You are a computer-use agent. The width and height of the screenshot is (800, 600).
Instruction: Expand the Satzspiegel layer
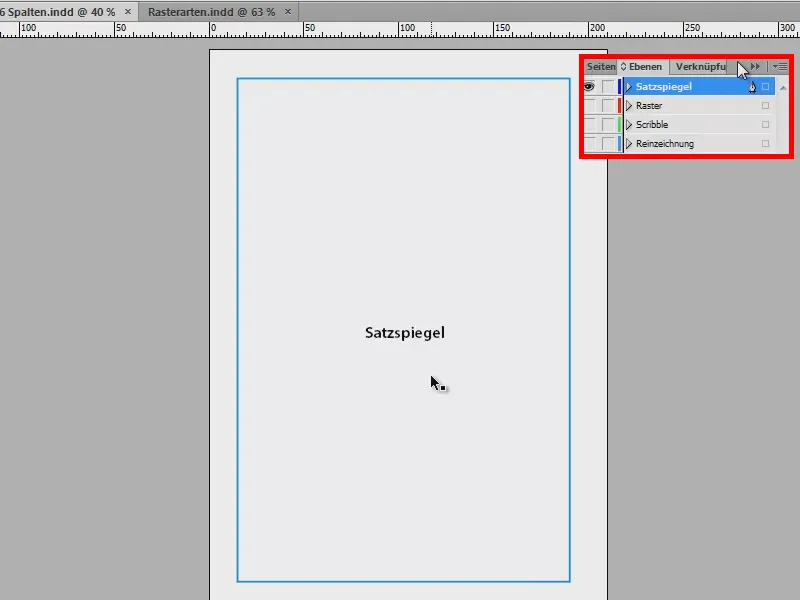[x=628, y=86]
